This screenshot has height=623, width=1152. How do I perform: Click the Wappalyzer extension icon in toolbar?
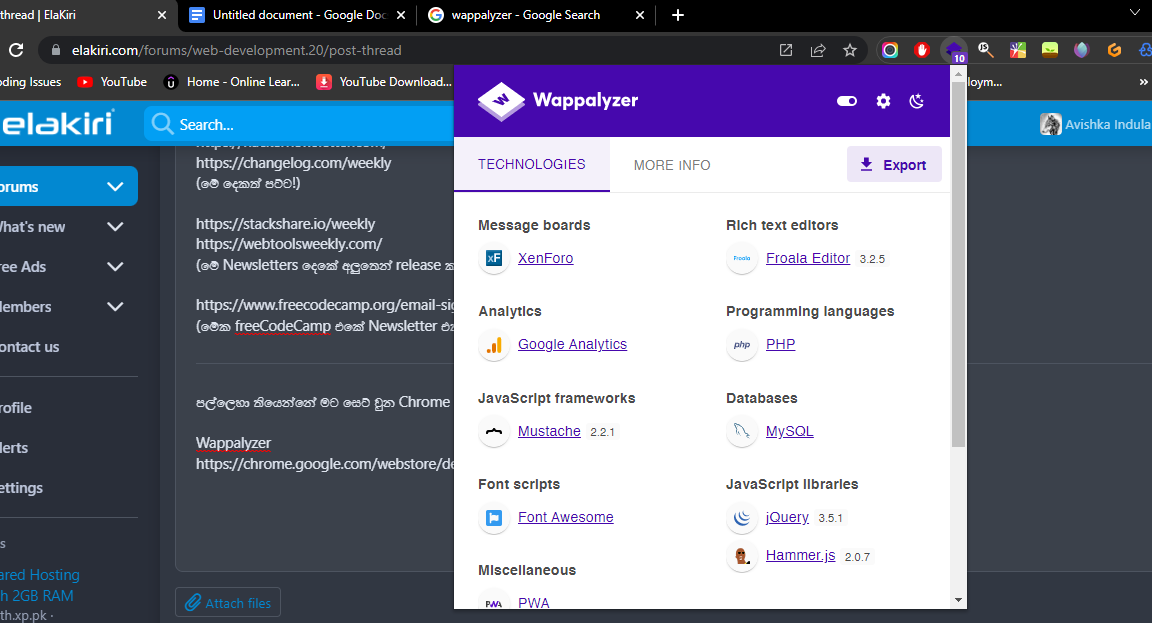(x=954, y=50)
